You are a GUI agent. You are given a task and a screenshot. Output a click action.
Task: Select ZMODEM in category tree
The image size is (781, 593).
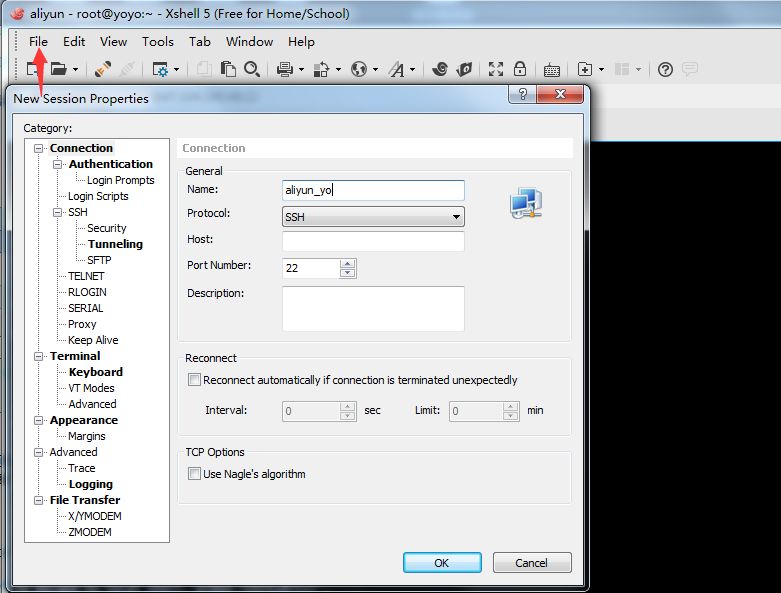point(90,532)
